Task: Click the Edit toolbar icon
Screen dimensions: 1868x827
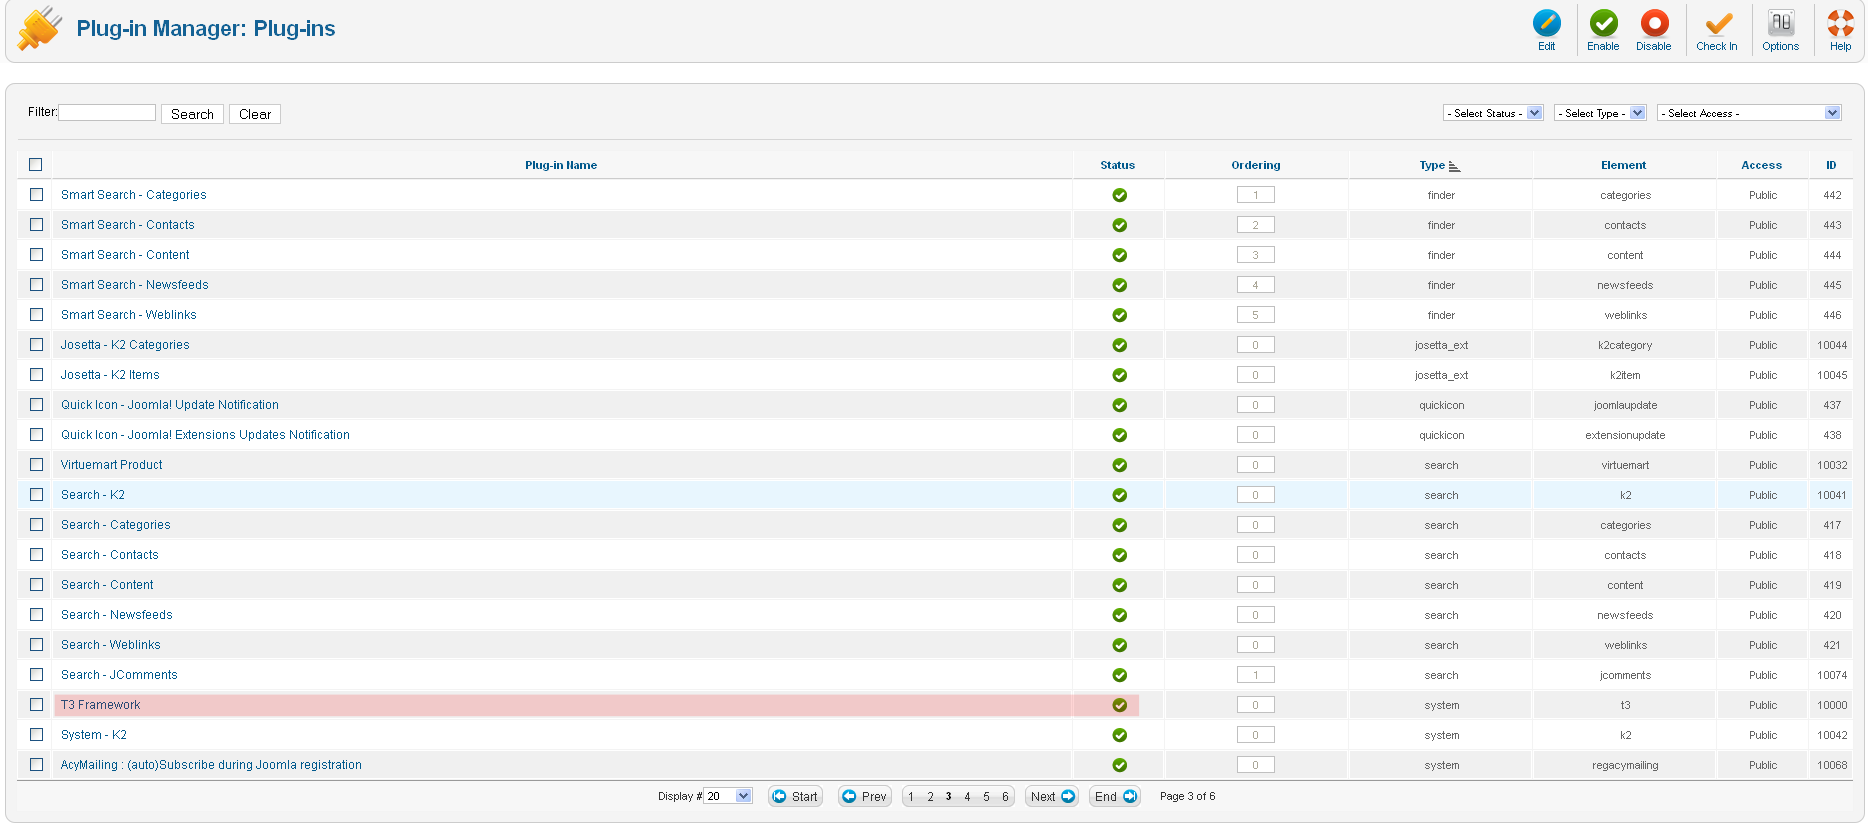Action: (x=1546, y=24)
